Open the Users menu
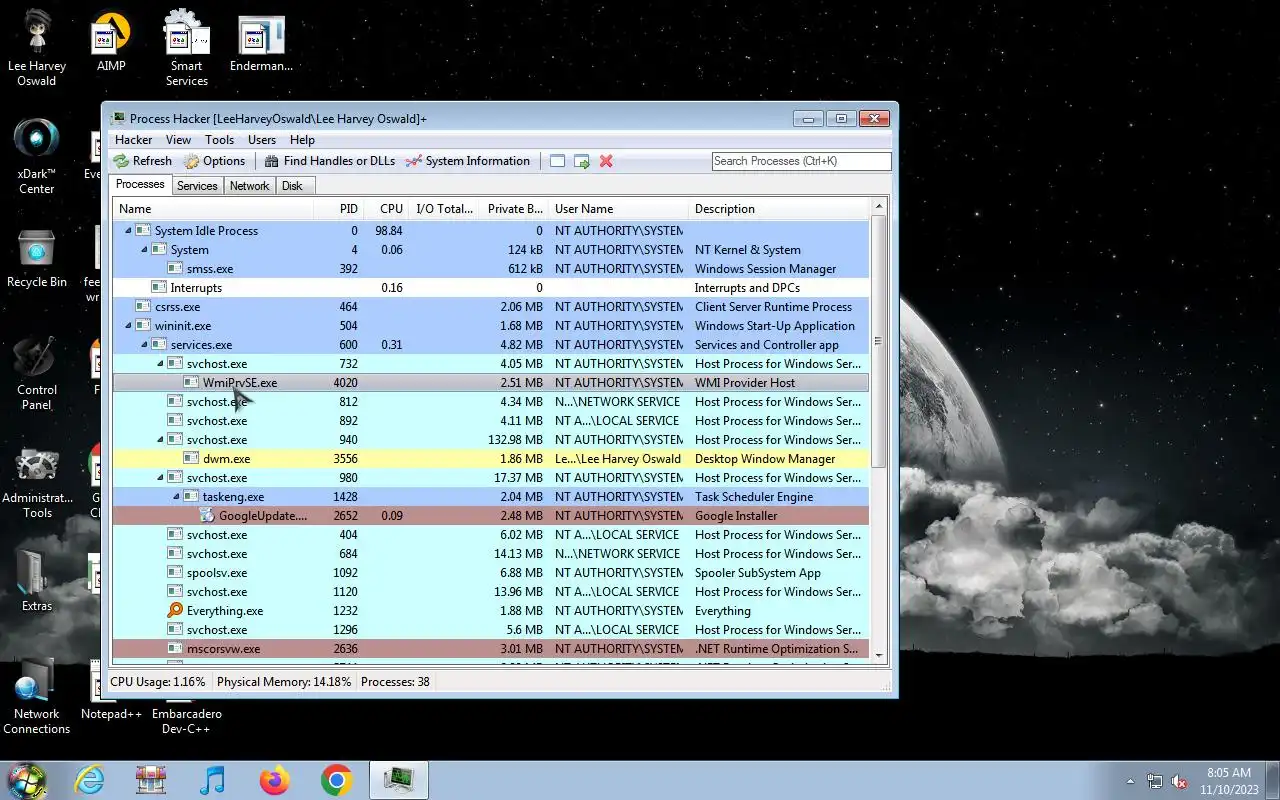This screenshot has height=800, width=1280. [262, 140]
